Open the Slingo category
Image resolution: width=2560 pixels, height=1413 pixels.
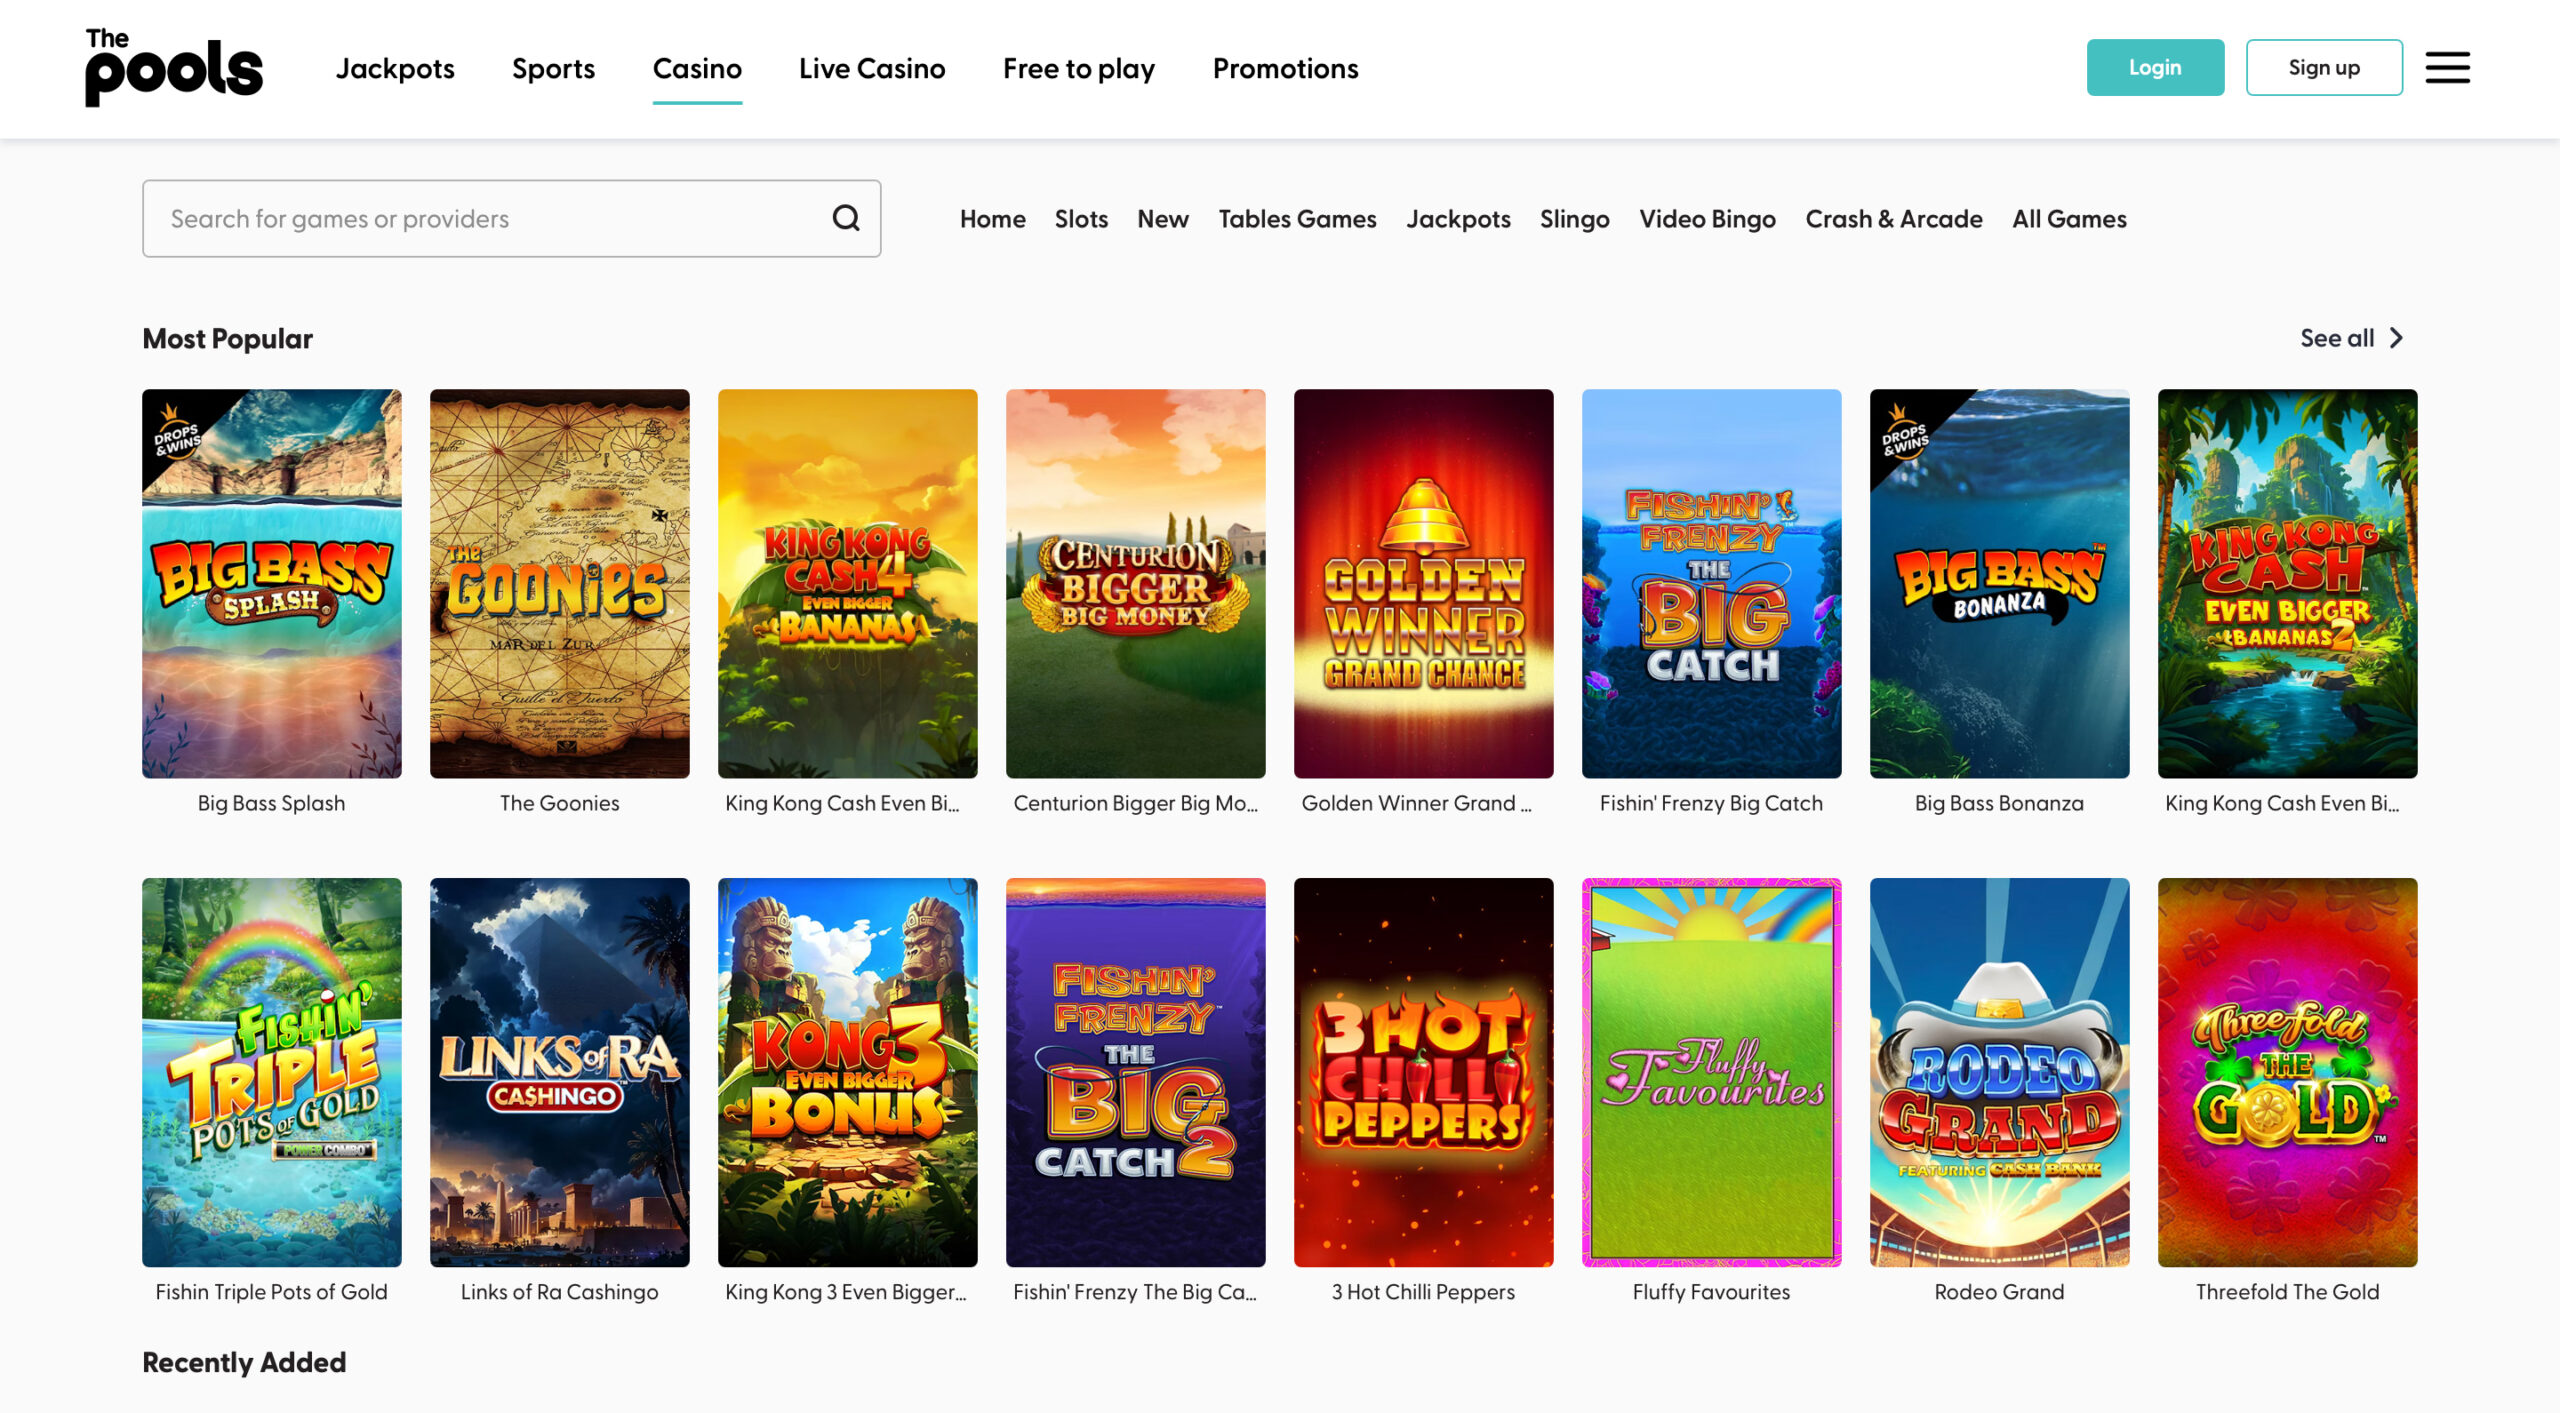[x=1574, y=218]
